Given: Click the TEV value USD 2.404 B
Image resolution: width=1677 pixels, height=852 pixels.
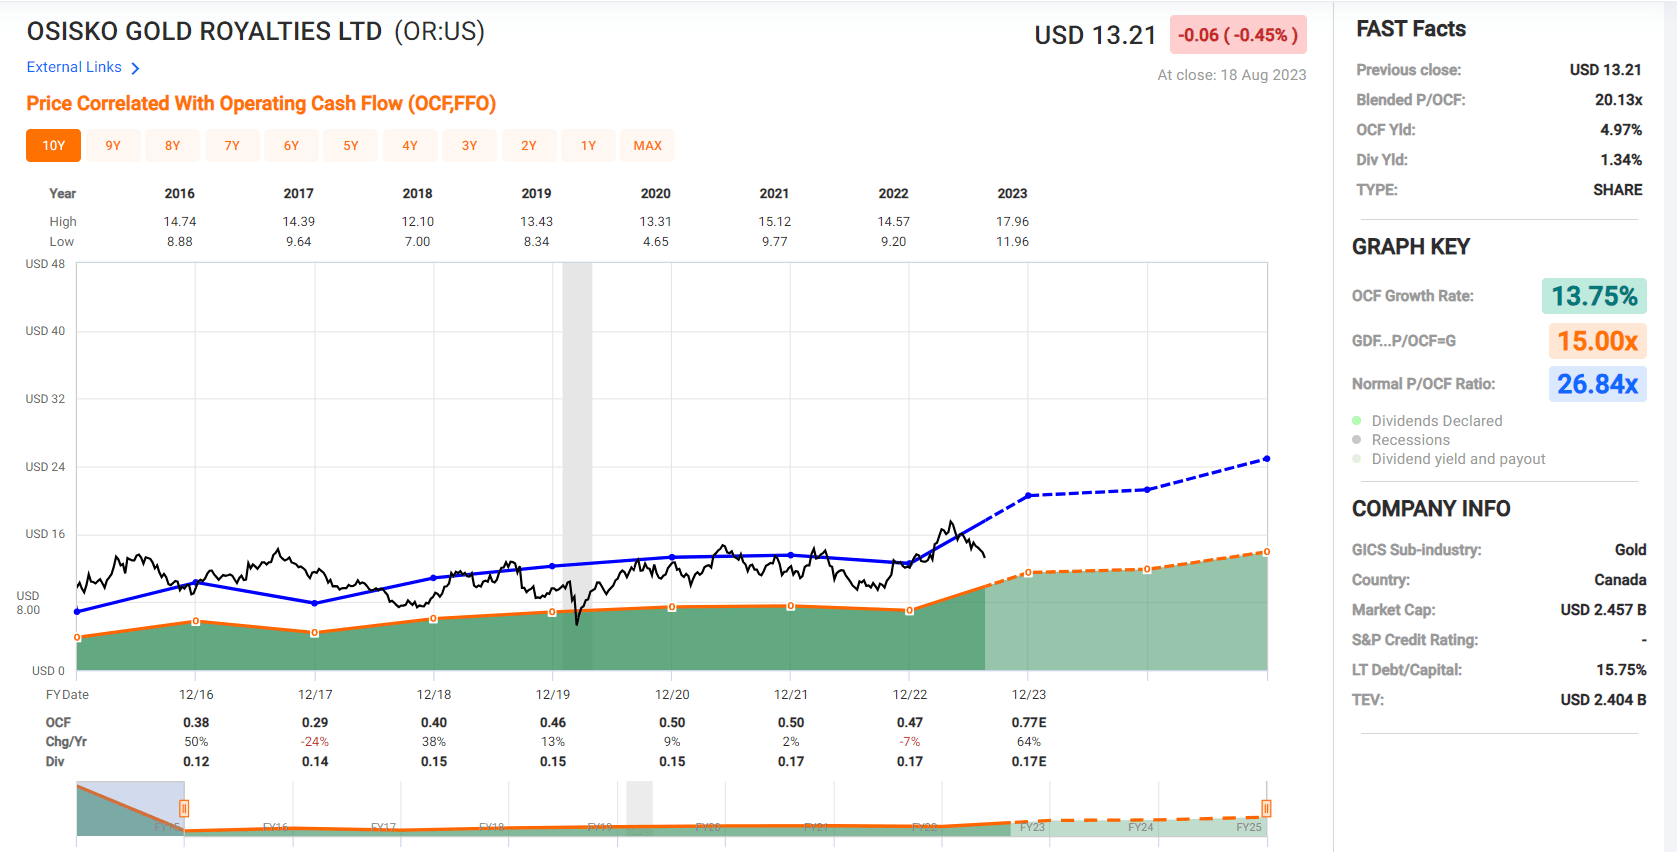Looking at the screenshot, I should point(1603,700).
